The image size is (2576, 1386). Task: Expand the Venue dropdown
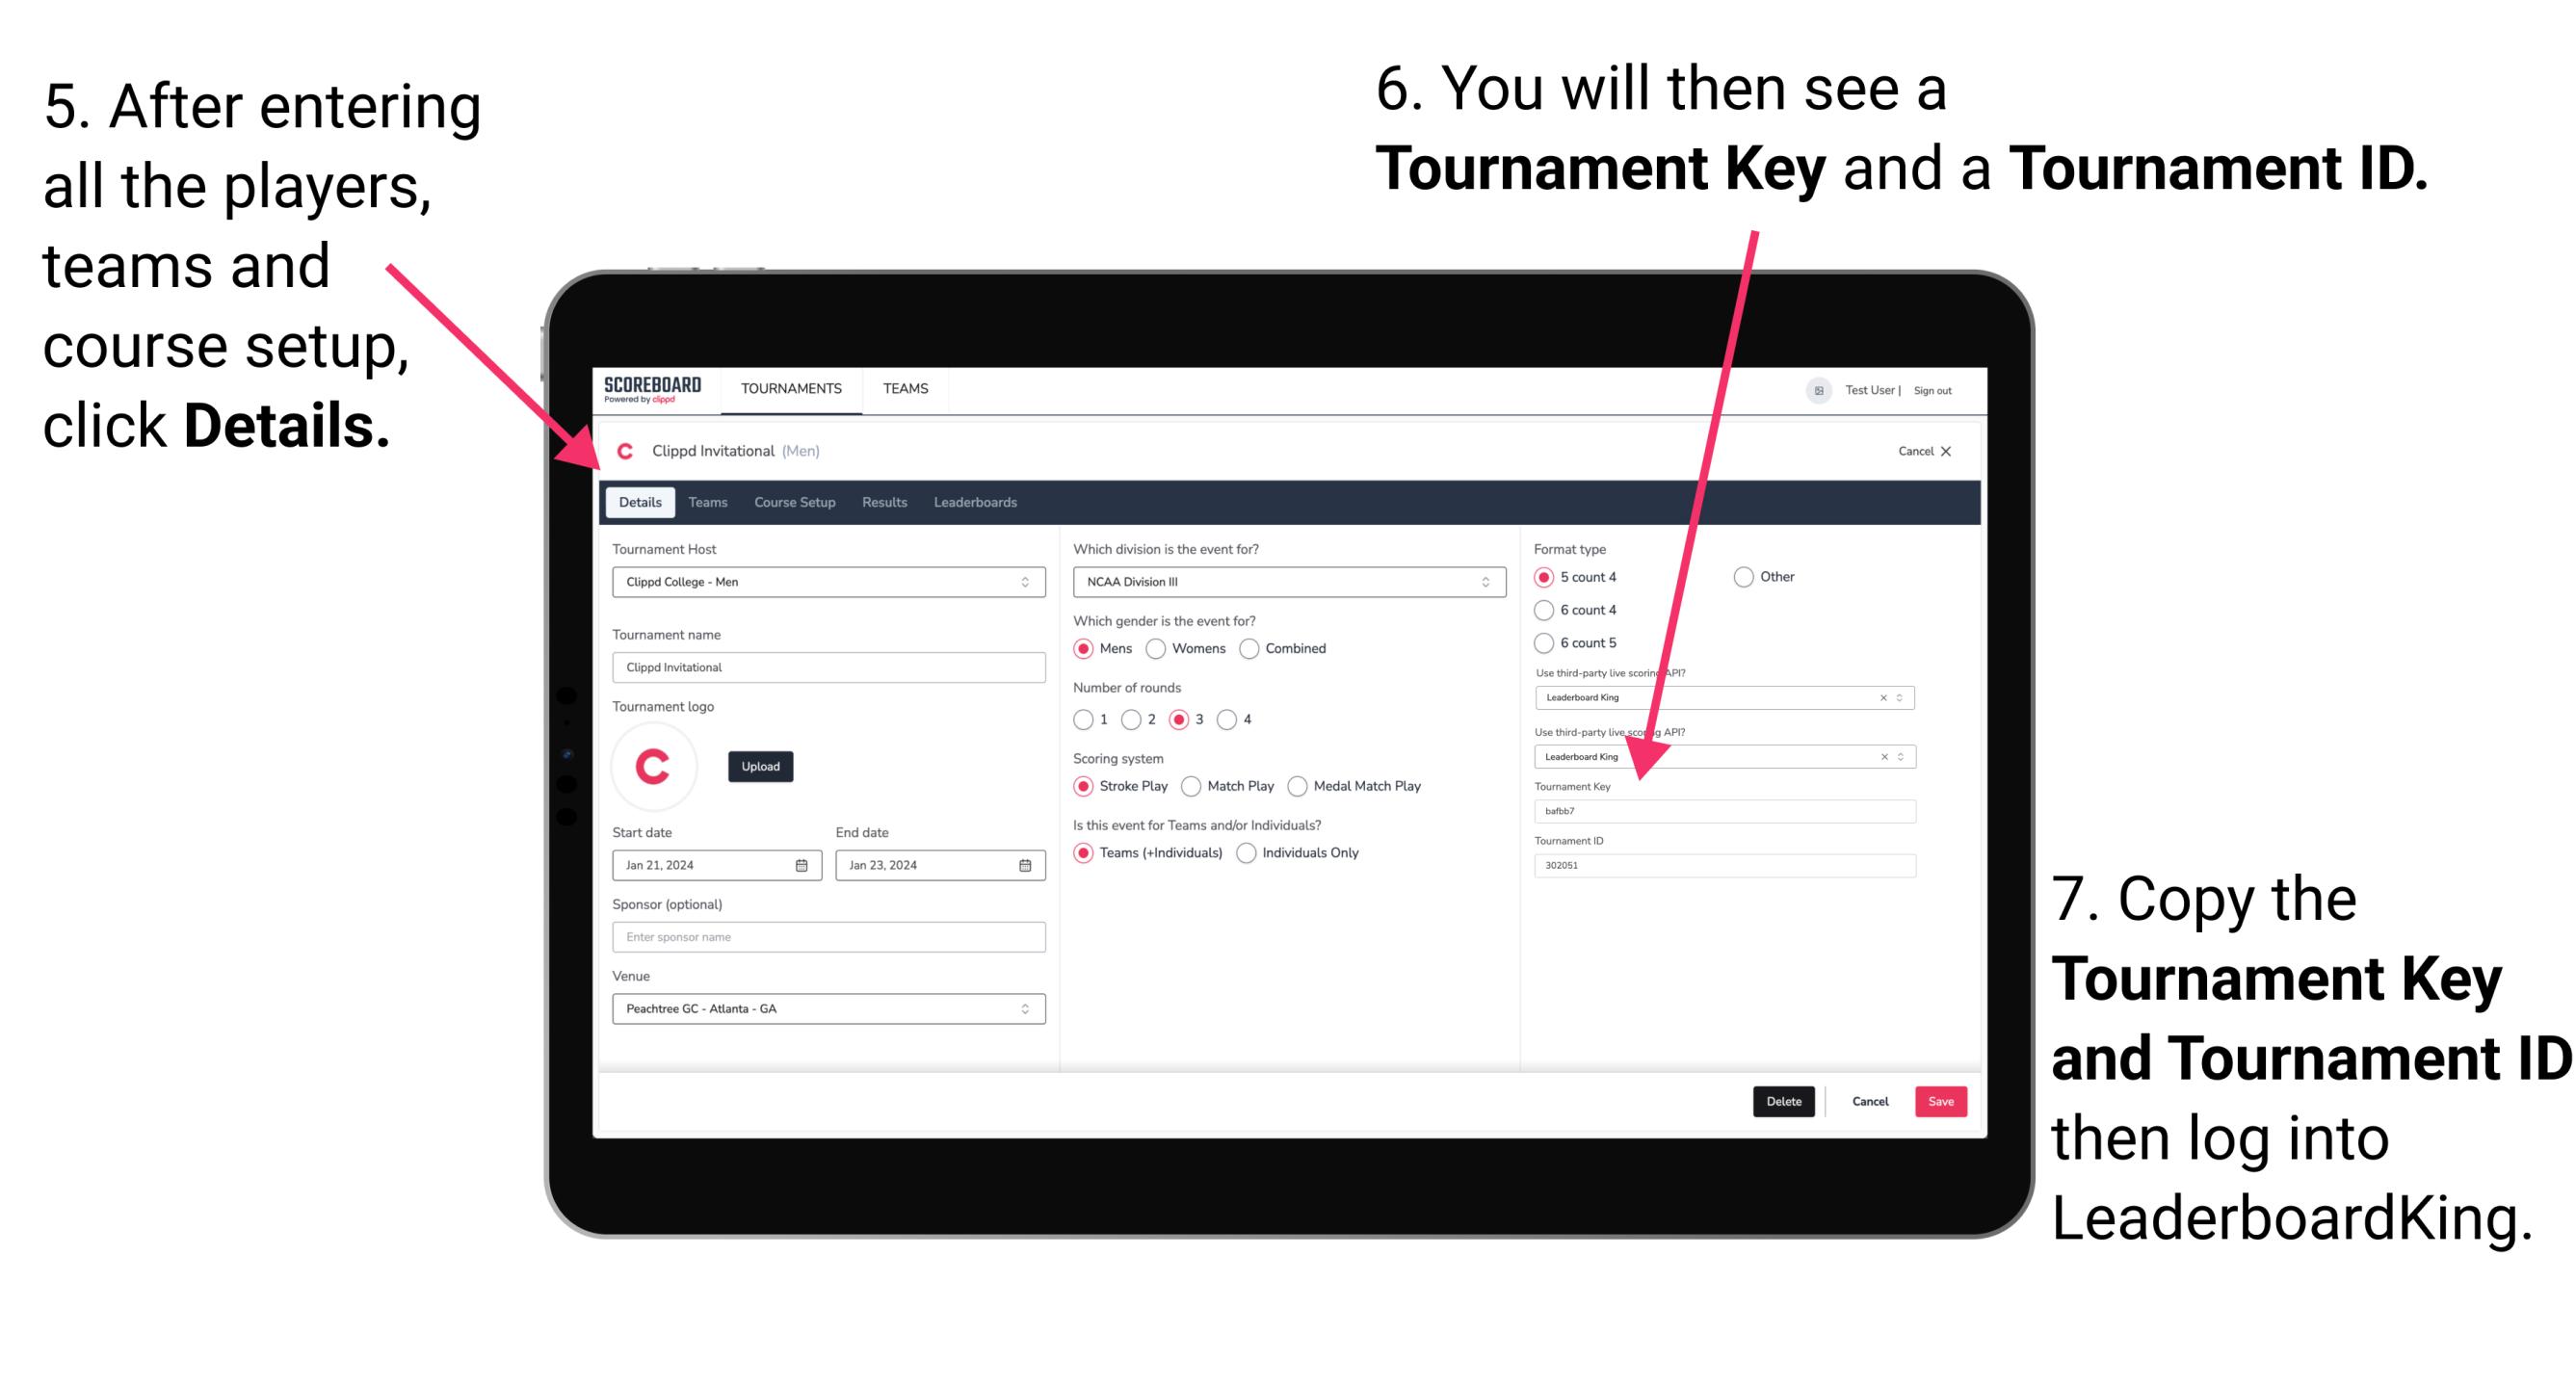coord(1024,1010)
